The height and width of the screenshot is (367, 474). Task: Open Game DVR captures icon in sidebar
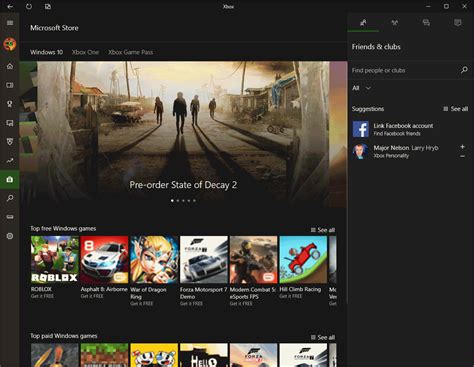[10, 123]
